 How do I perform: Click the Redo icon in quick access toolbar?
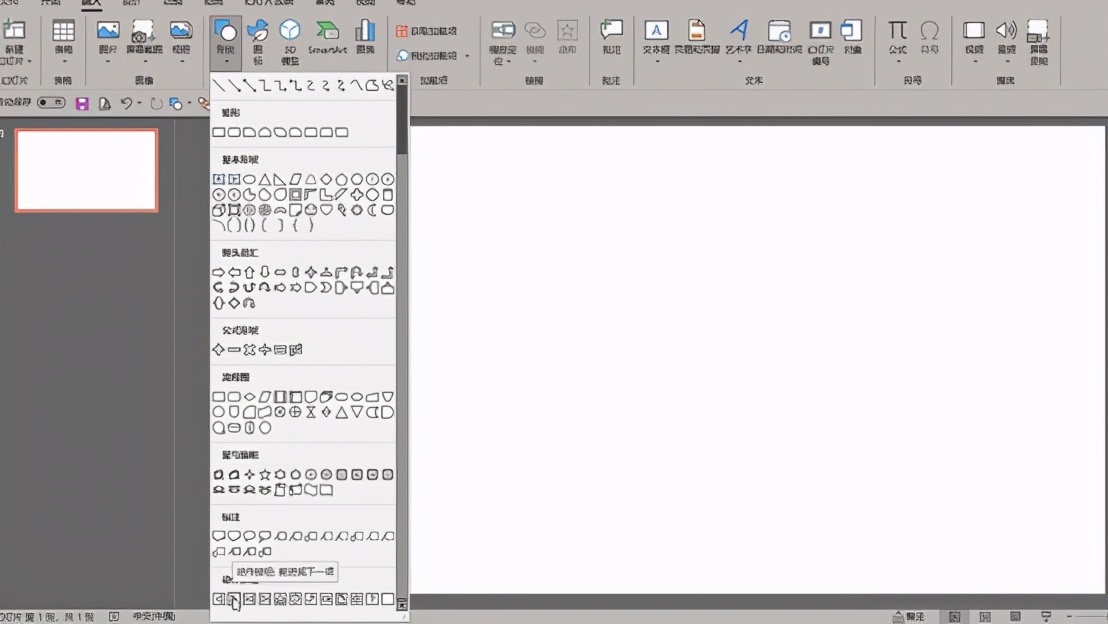156,104
